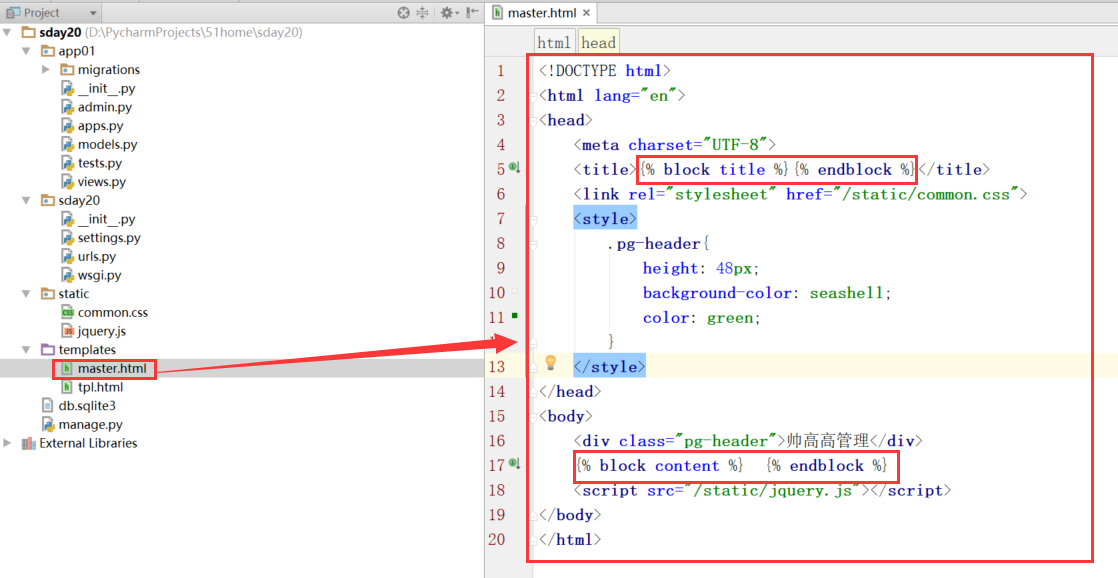Hide the Project tool window
The height and width of the screenshot is (578, 1118).
(x=471, y=13)
